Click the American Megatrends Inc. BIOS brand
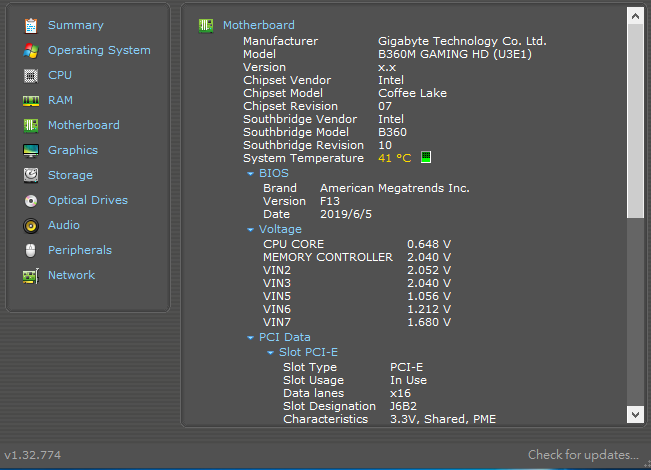Viewport: 651px width, 470px height. pyautogui.click(x=394, y=188)
